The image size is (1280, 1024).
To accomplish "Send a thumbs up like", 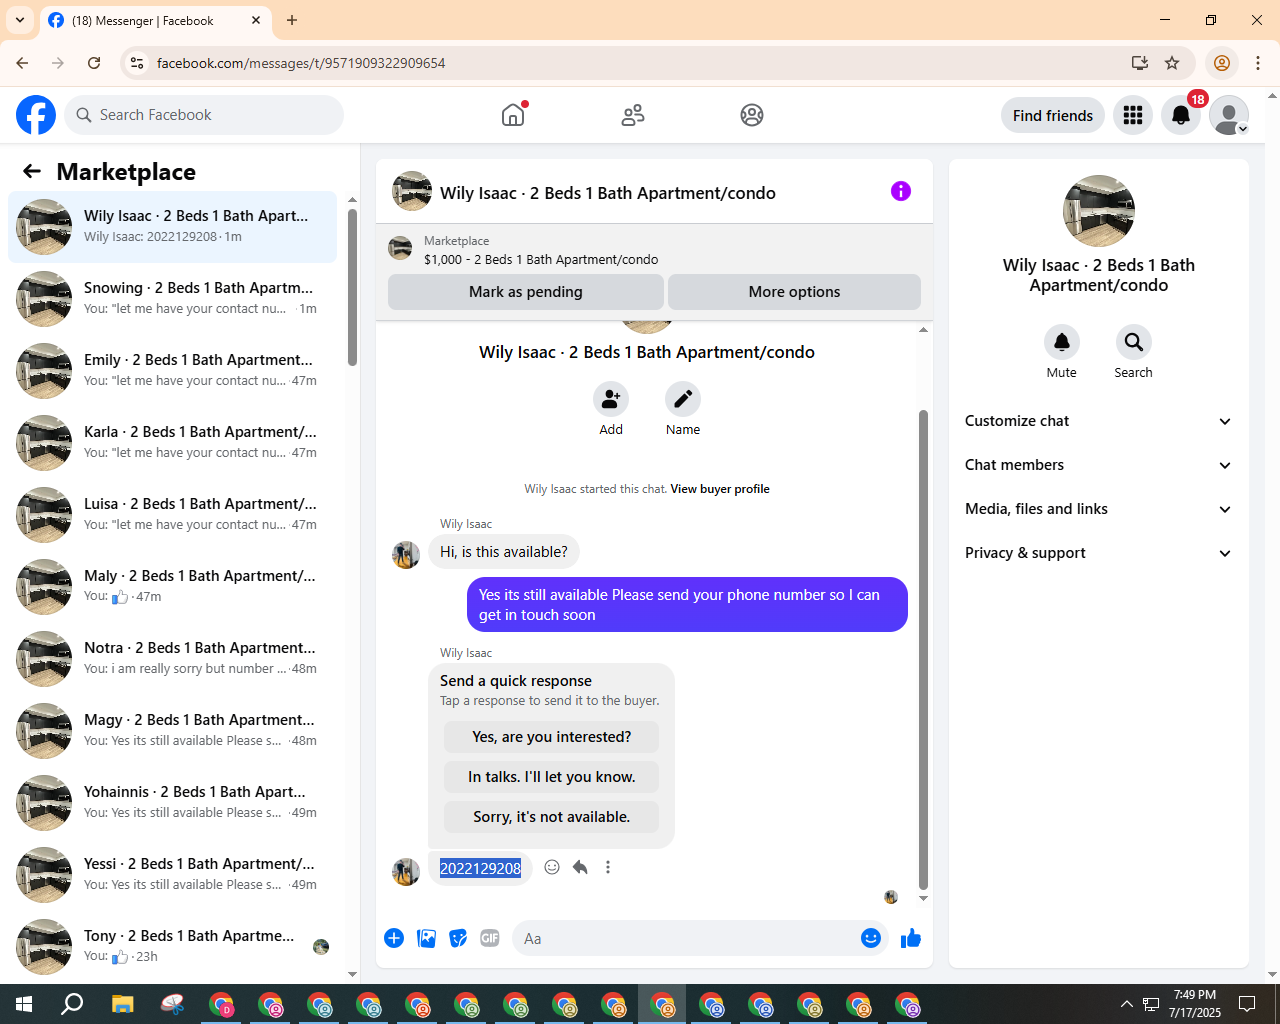I will (x=911, y=938).
